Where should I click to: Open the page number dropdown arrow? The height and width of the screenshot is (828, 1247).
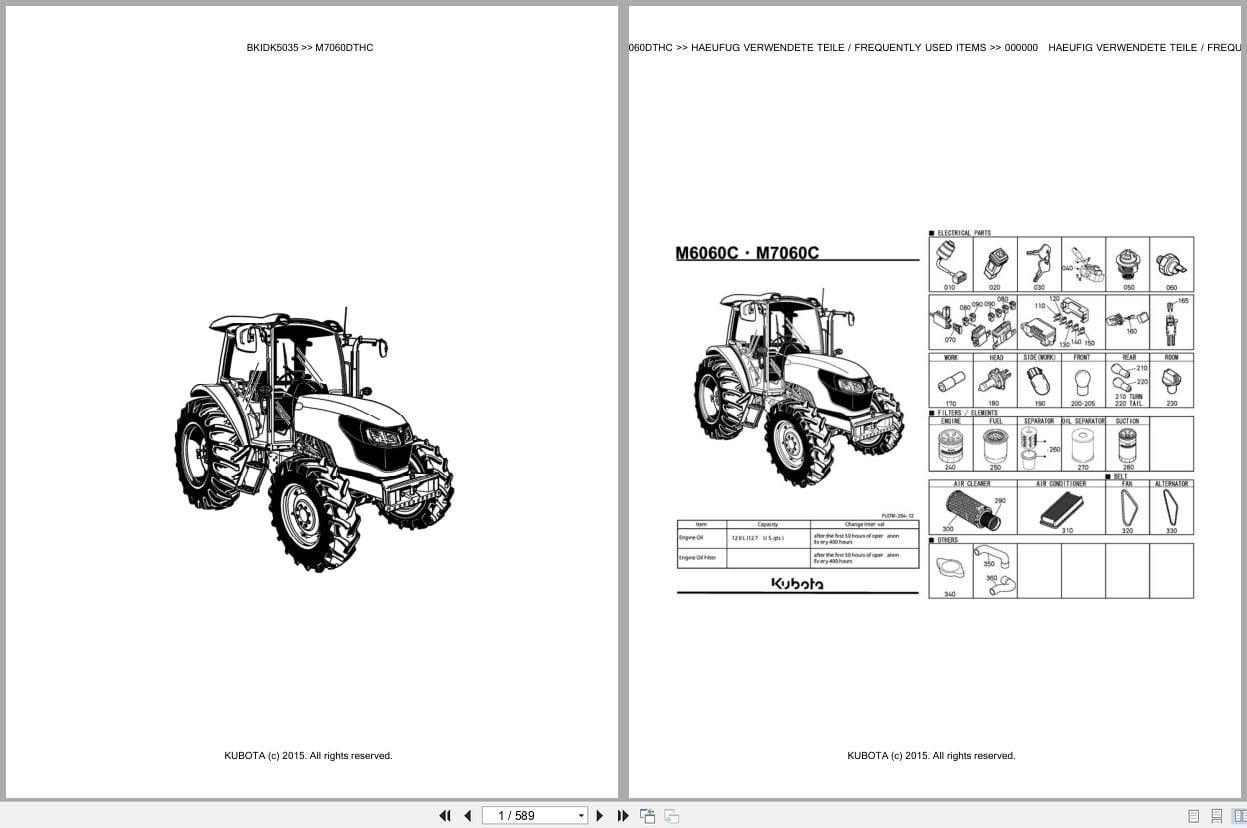coord(581,816)
